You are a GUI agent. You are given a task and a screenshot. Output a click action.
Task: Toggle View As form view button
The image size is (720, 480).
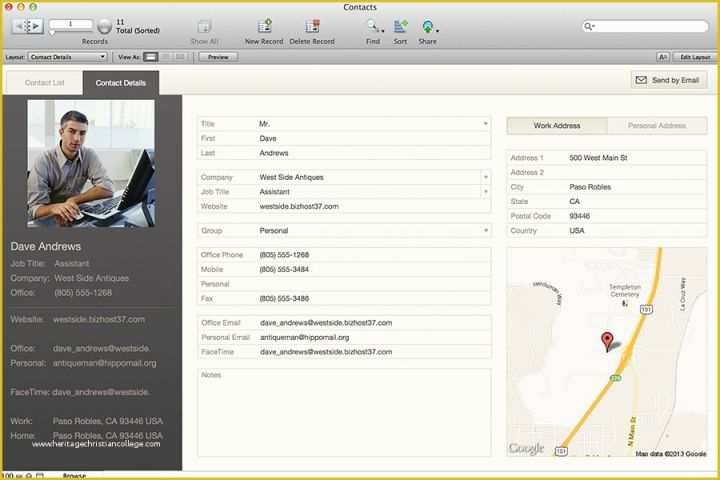tap(151, 57)
